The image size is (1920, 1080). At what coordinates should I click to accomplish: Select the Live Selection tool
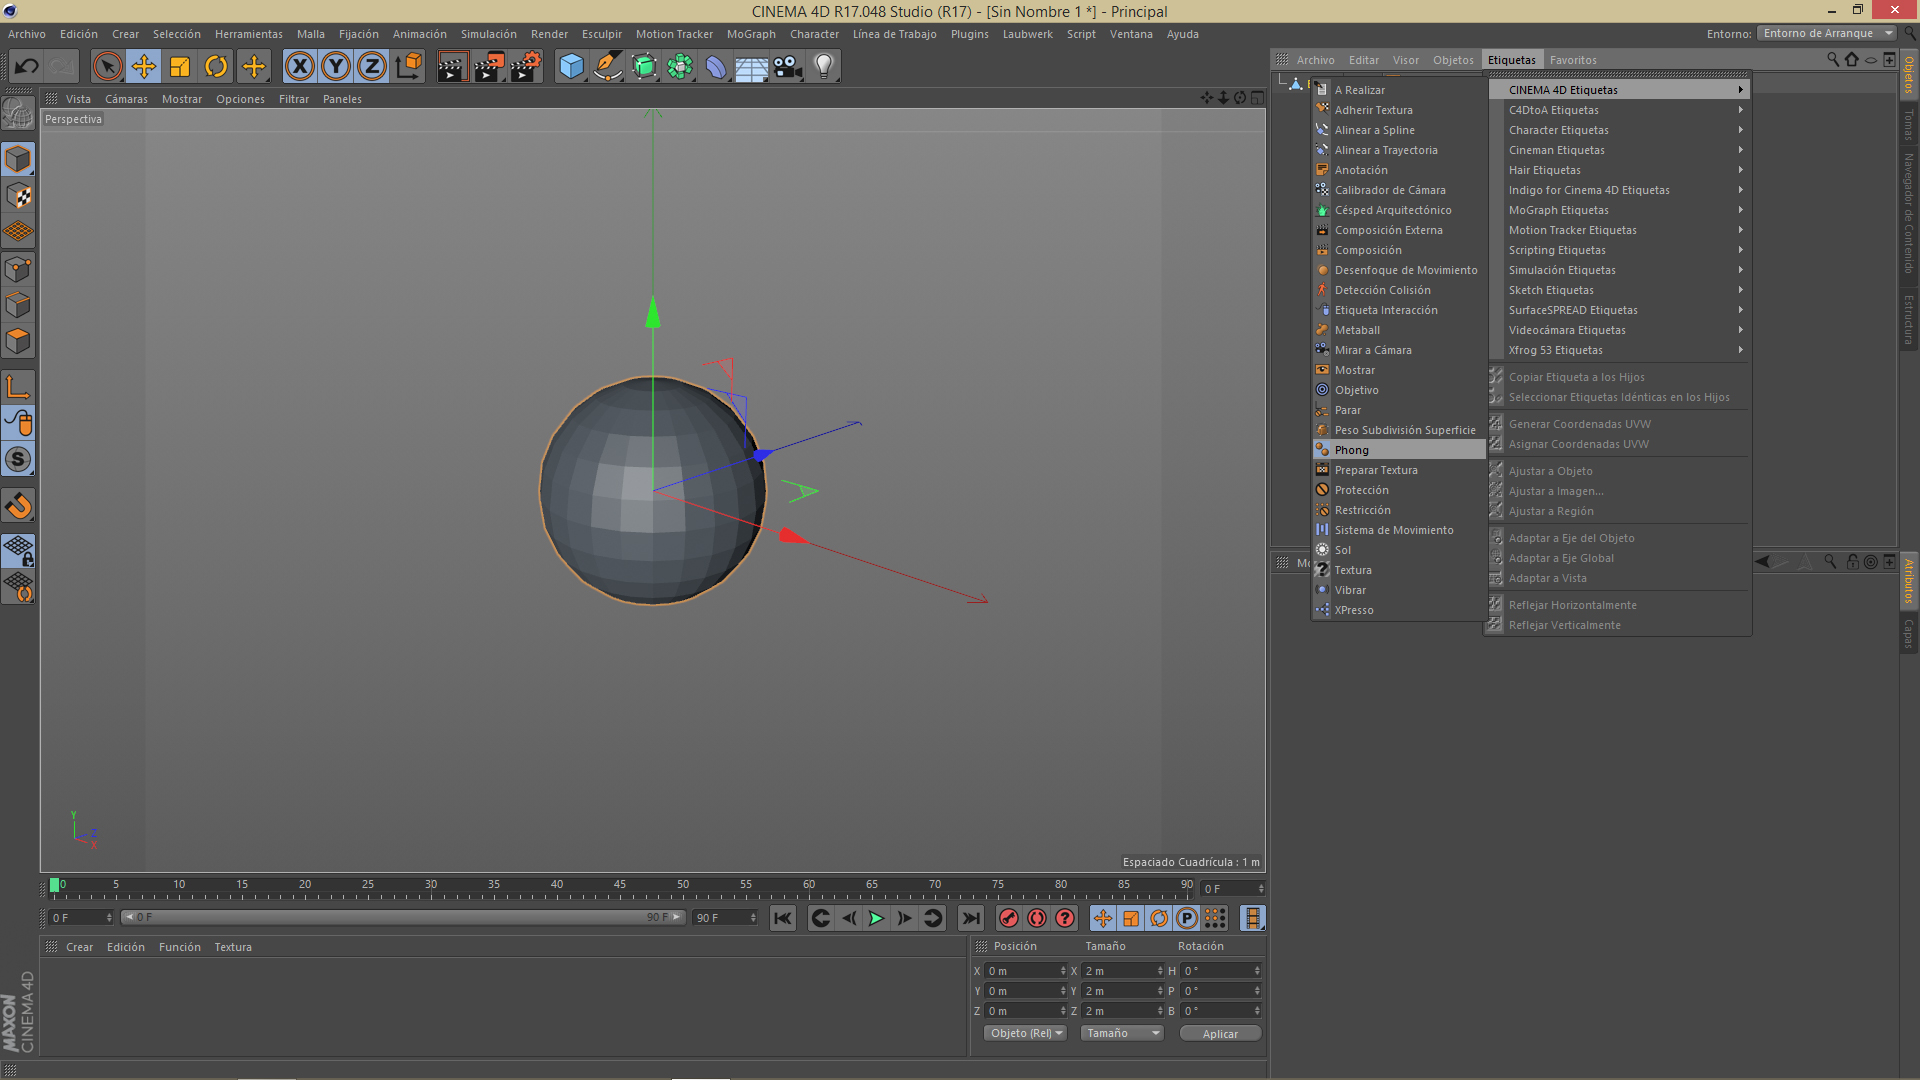(x=107, y=67)
